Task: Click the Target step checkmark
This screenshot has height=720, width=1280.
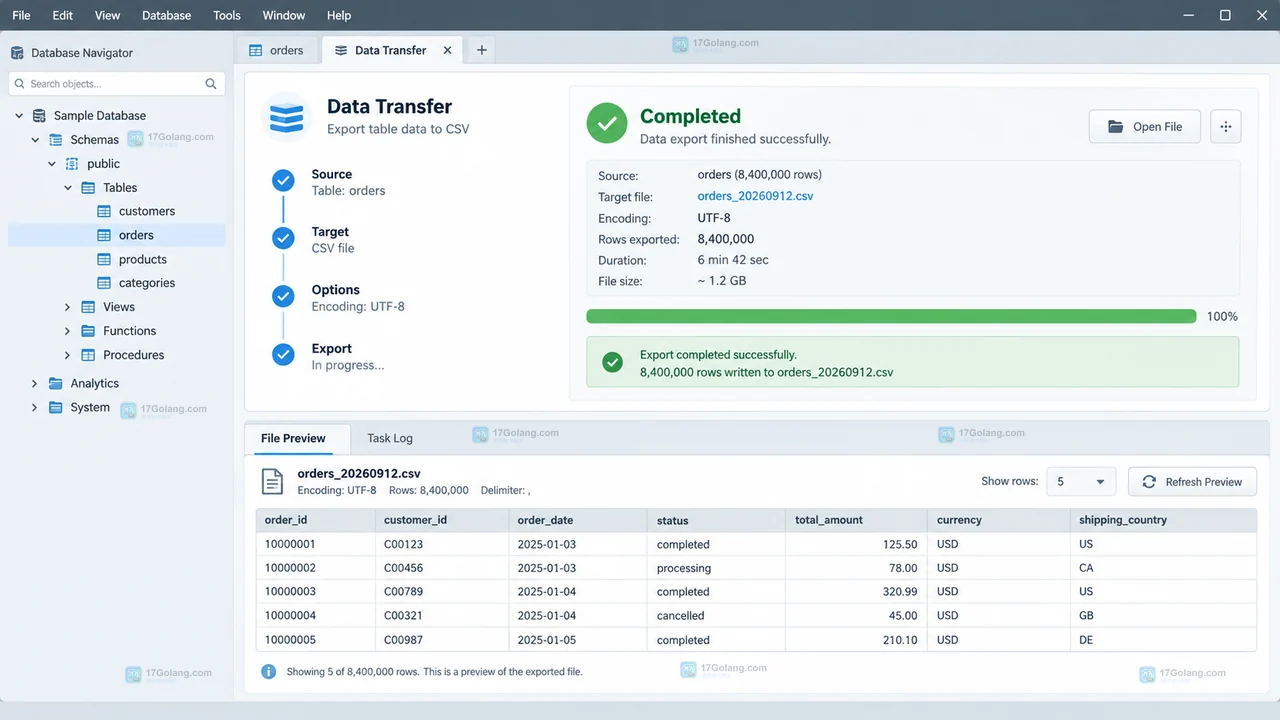Action: [x=283, y=239]
